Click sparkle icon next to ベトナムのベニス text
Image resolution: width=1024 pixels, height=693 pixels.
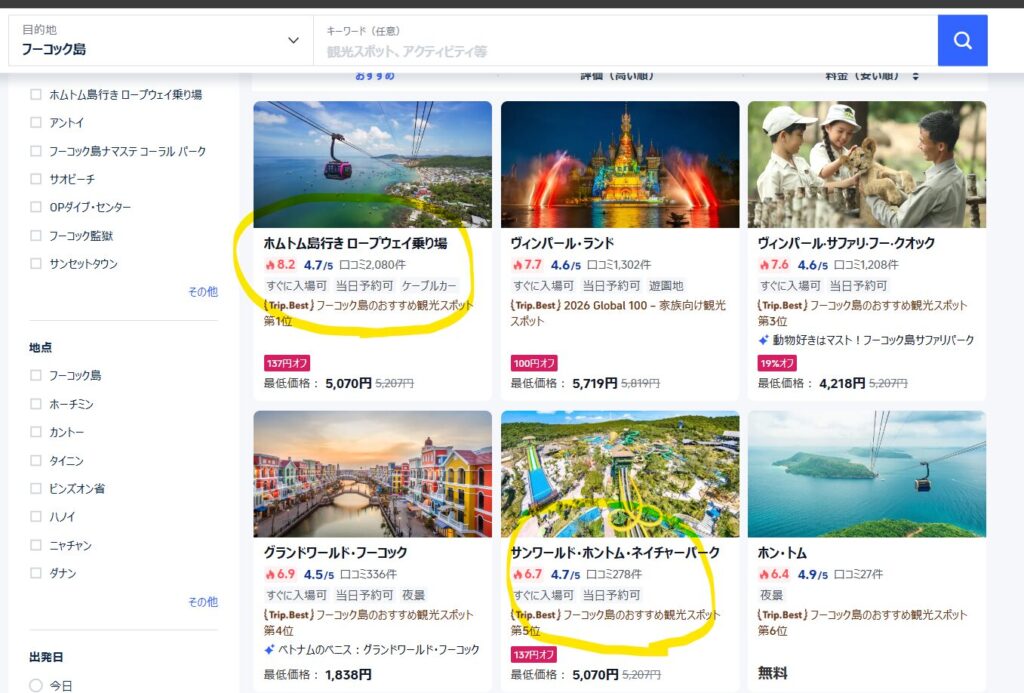click(270, 649)
